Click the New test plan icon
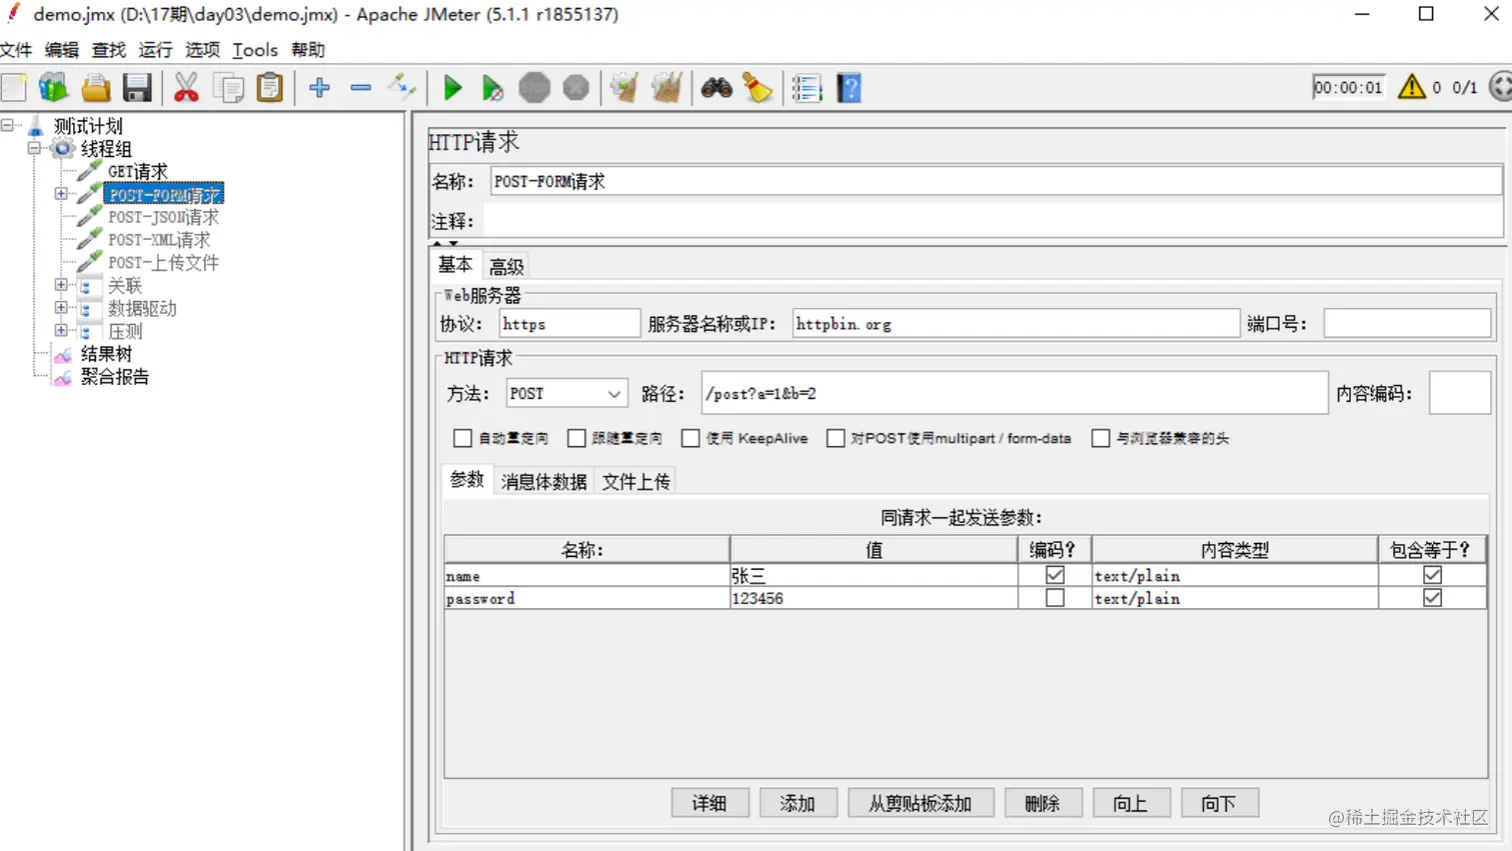Image resolution: width=1512 pixels, height=851 pixels. pyautogui.click(x=14, y=88)
